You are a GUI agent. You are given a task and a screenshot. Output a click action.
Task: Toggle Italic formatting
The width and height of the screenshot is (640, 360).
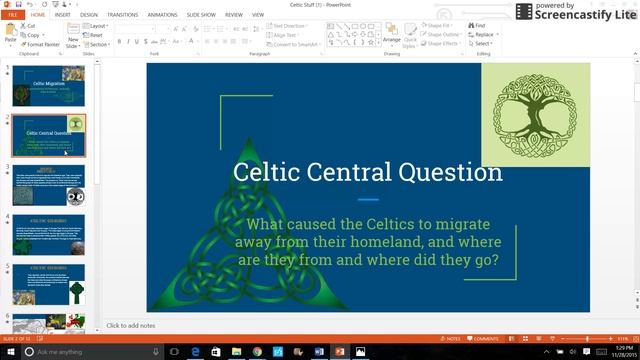tap(128, 41)
